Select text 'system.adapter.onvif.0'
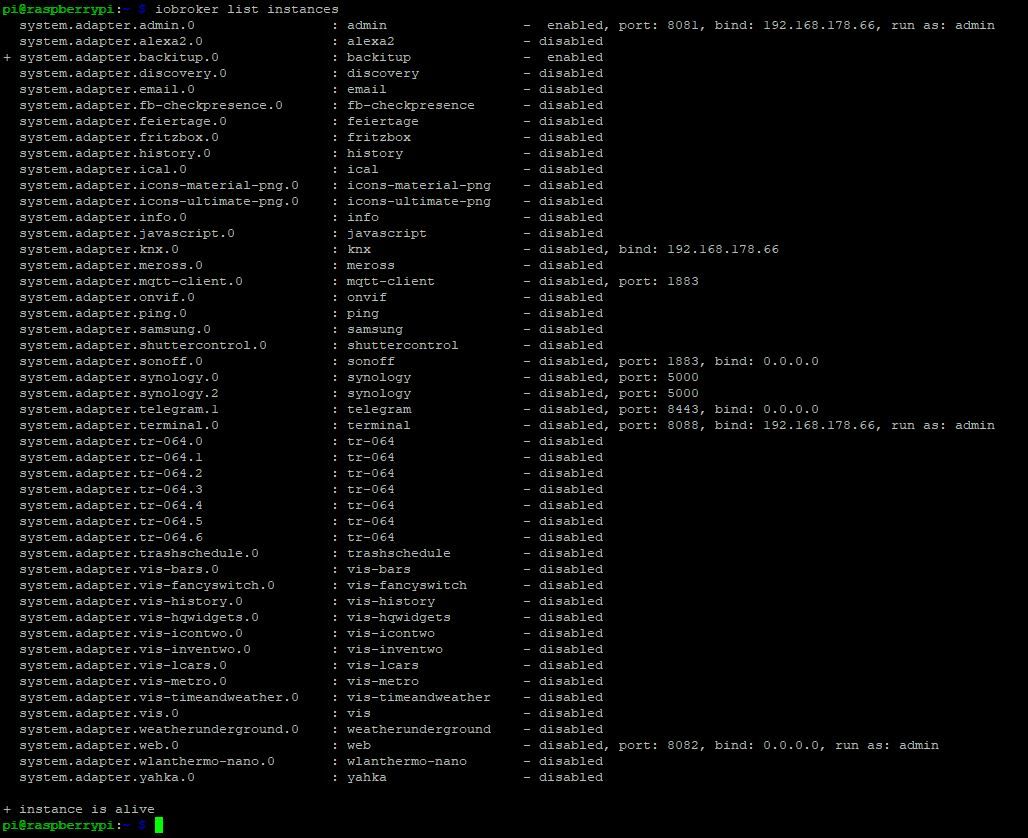 107,297
